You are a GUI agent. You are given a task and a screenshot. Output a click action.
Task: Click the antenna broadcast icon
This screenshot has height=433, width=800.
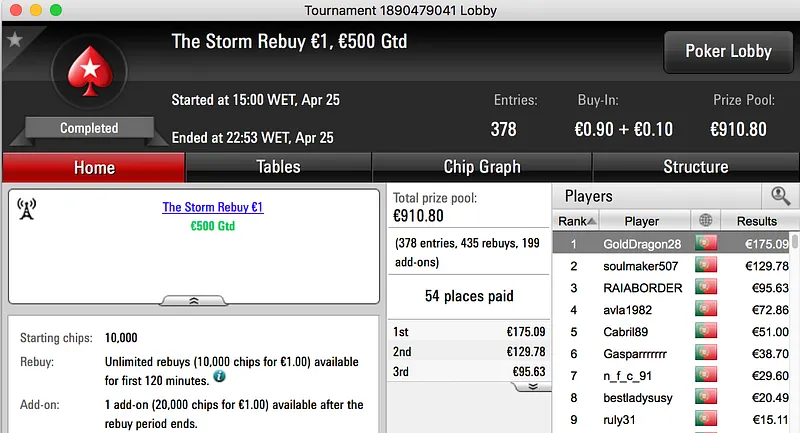coord(28,209)
